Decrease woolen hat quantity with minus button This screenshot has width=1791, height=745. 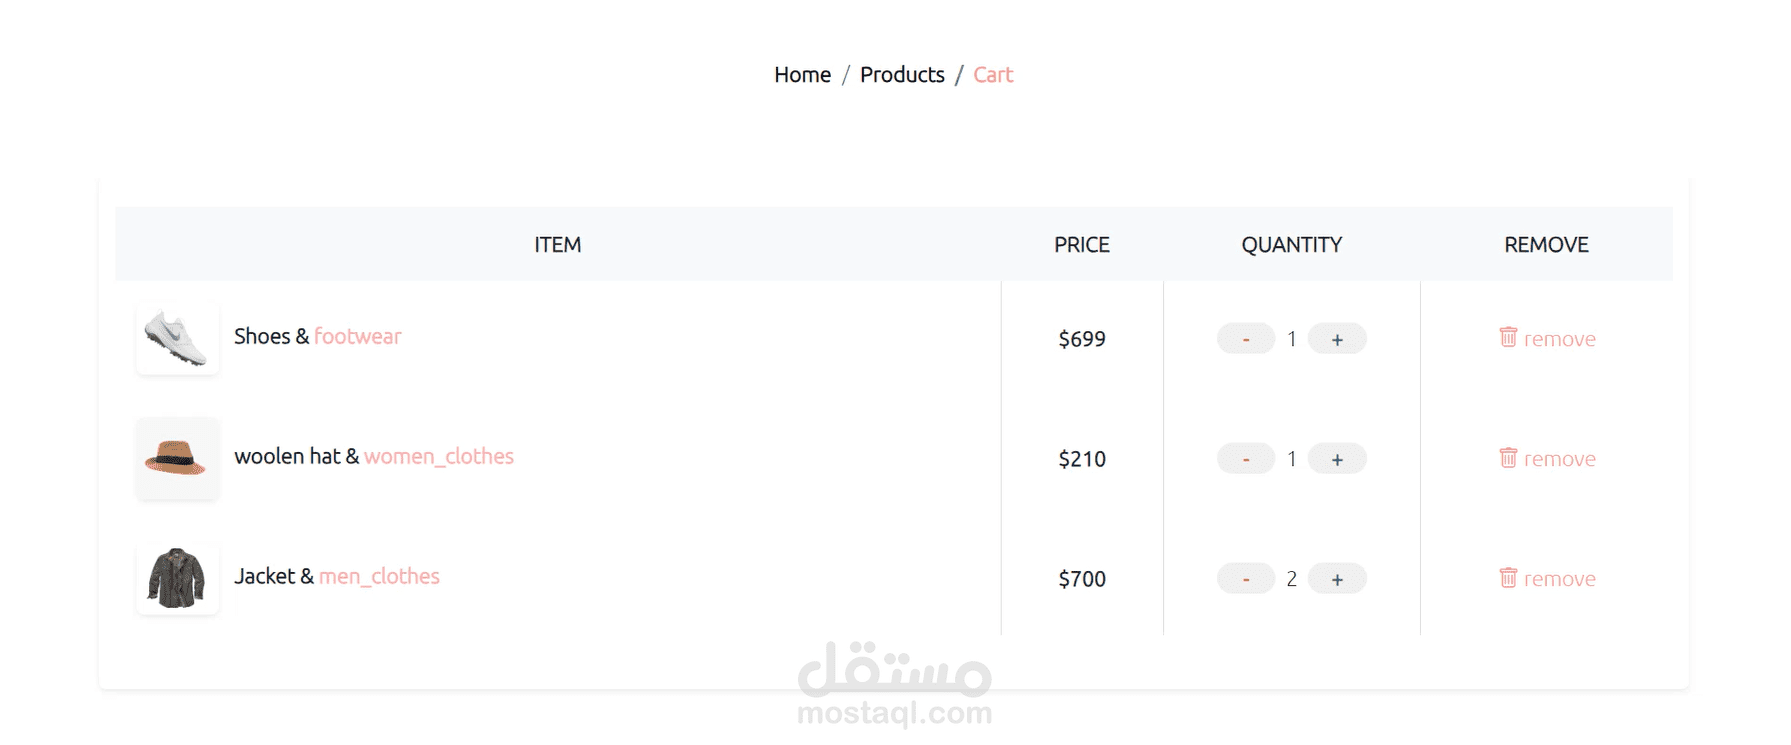1246,459
